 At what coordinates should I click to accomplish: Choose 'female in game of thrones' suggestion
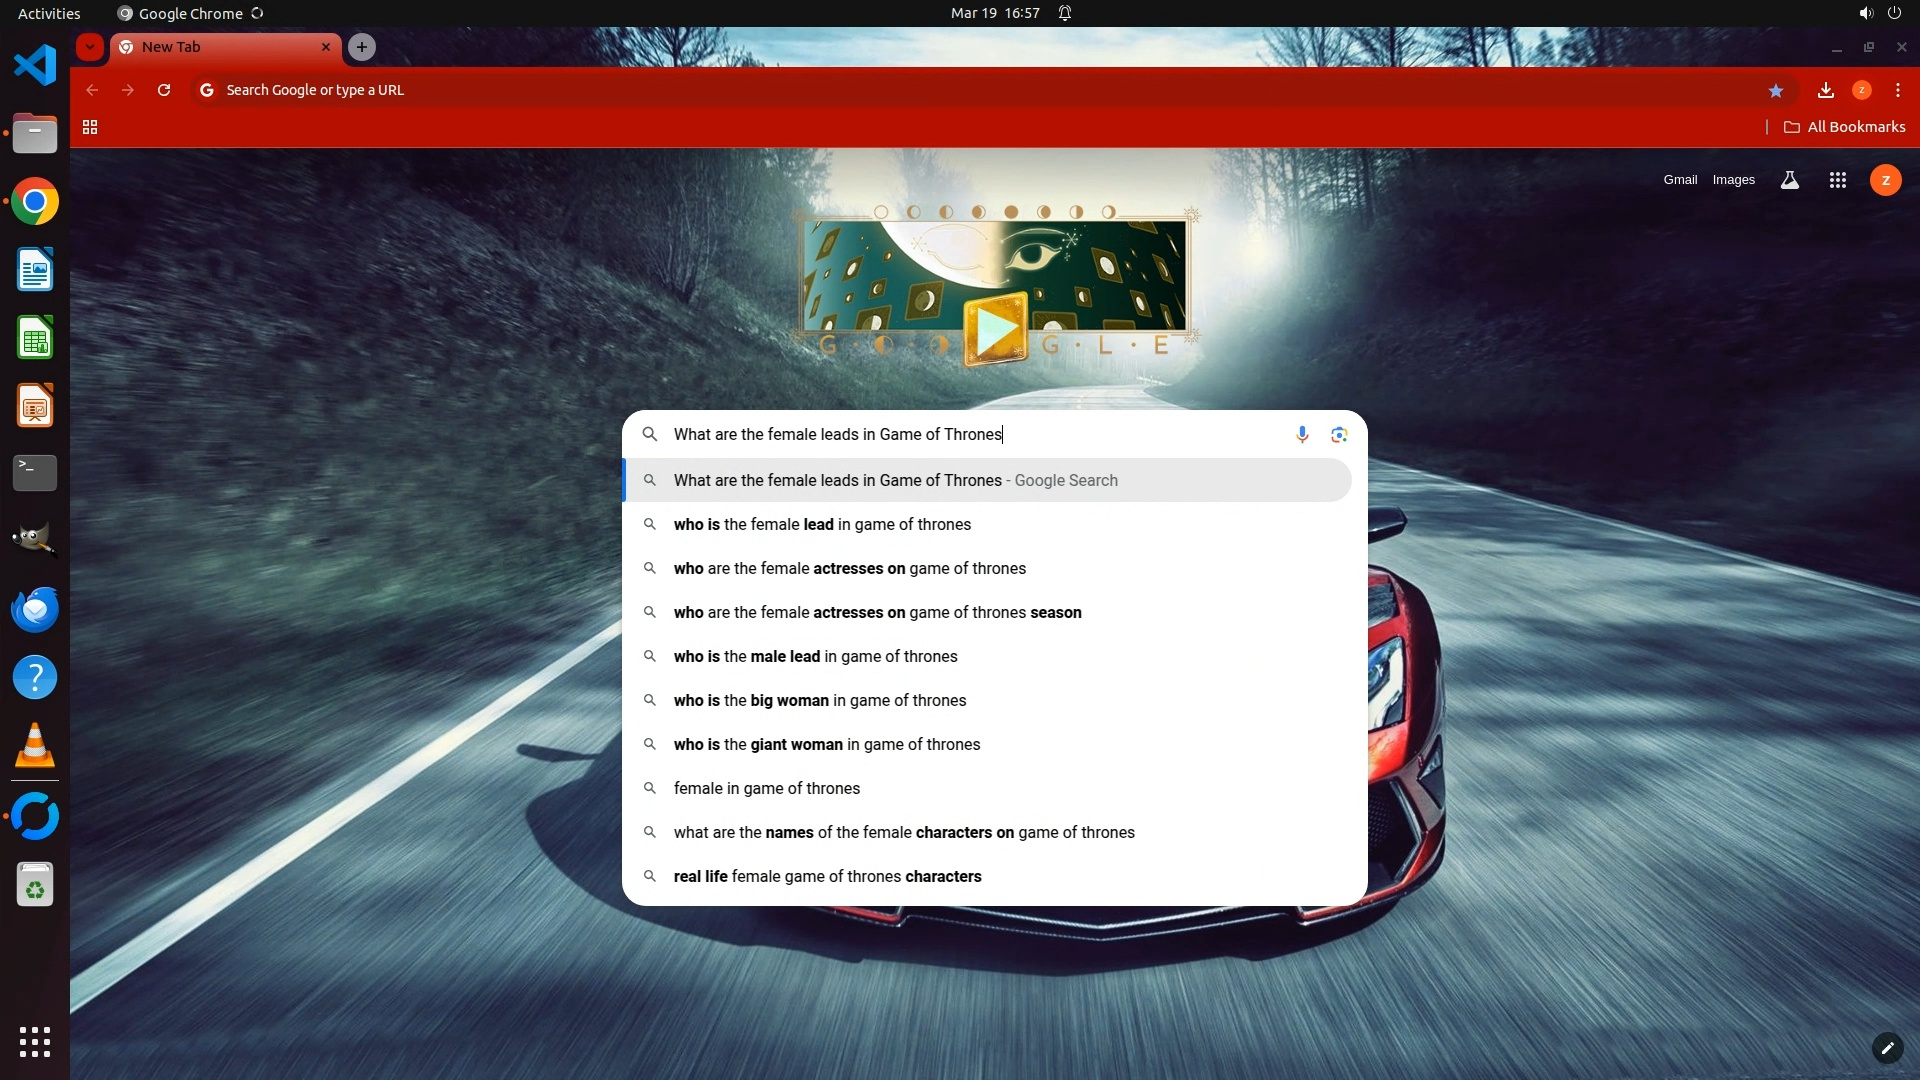(766, 788)
